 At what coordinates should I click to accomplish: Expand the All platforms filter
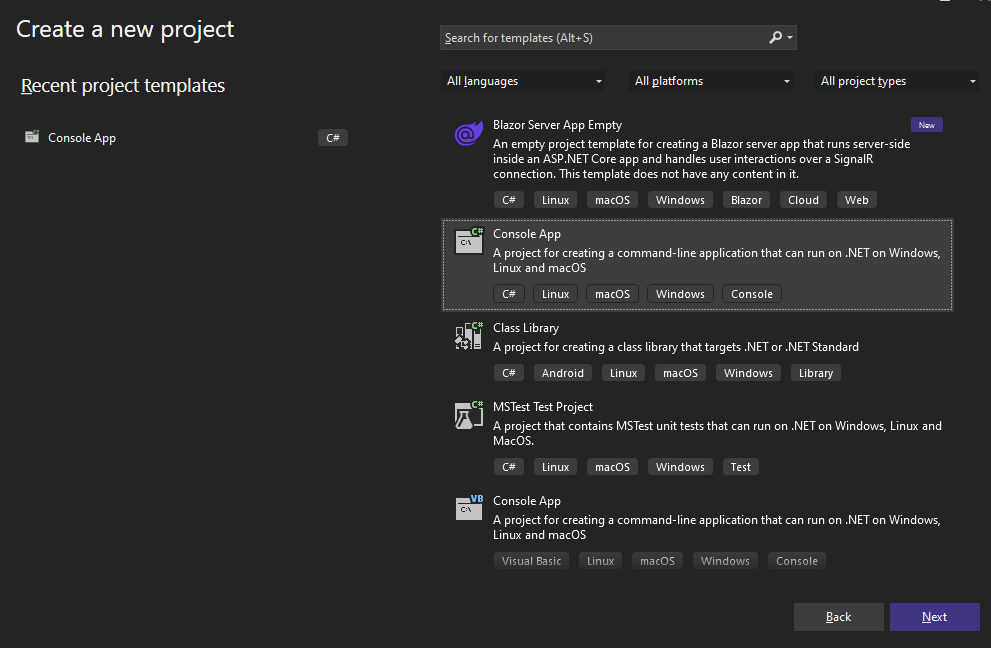coord(712,81)
